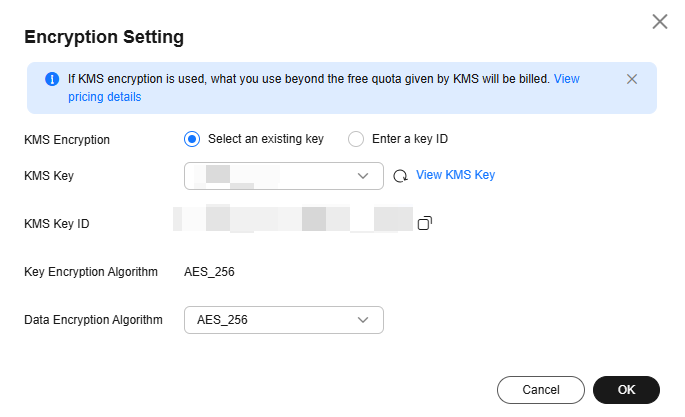Open the KMS Key combo box
This screenshot has width=685, height=417.
coord(284,176)
